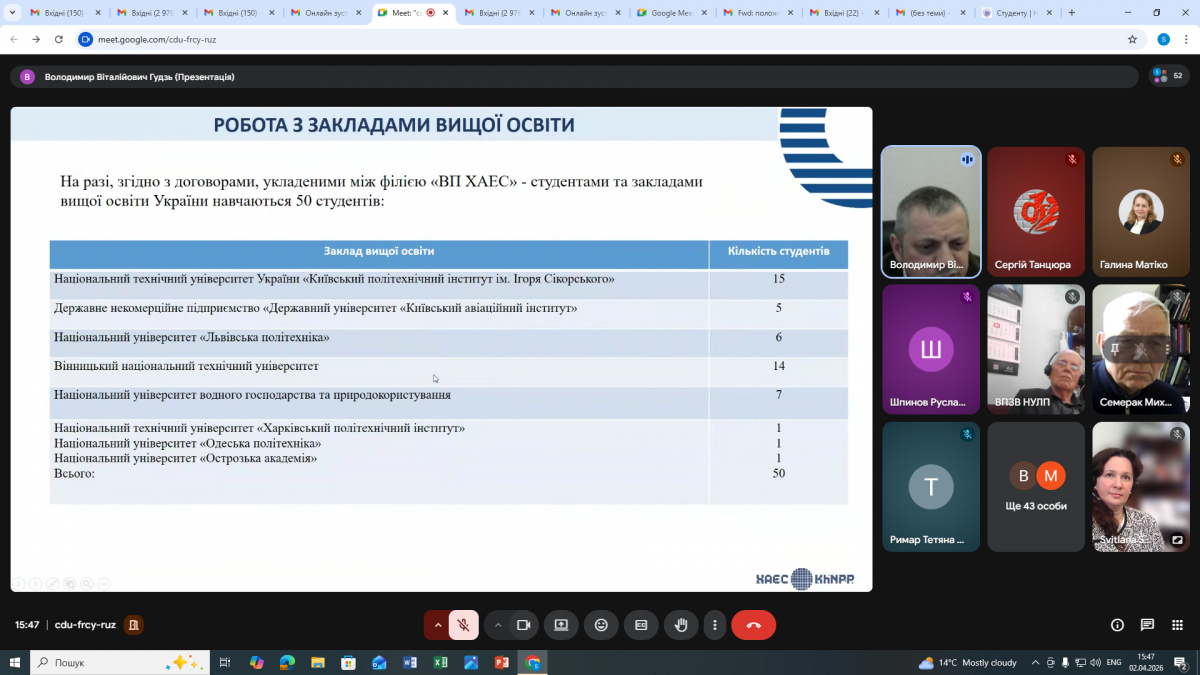
Task: Select Семерак Мих's video tile
Action: point(1141,349)
